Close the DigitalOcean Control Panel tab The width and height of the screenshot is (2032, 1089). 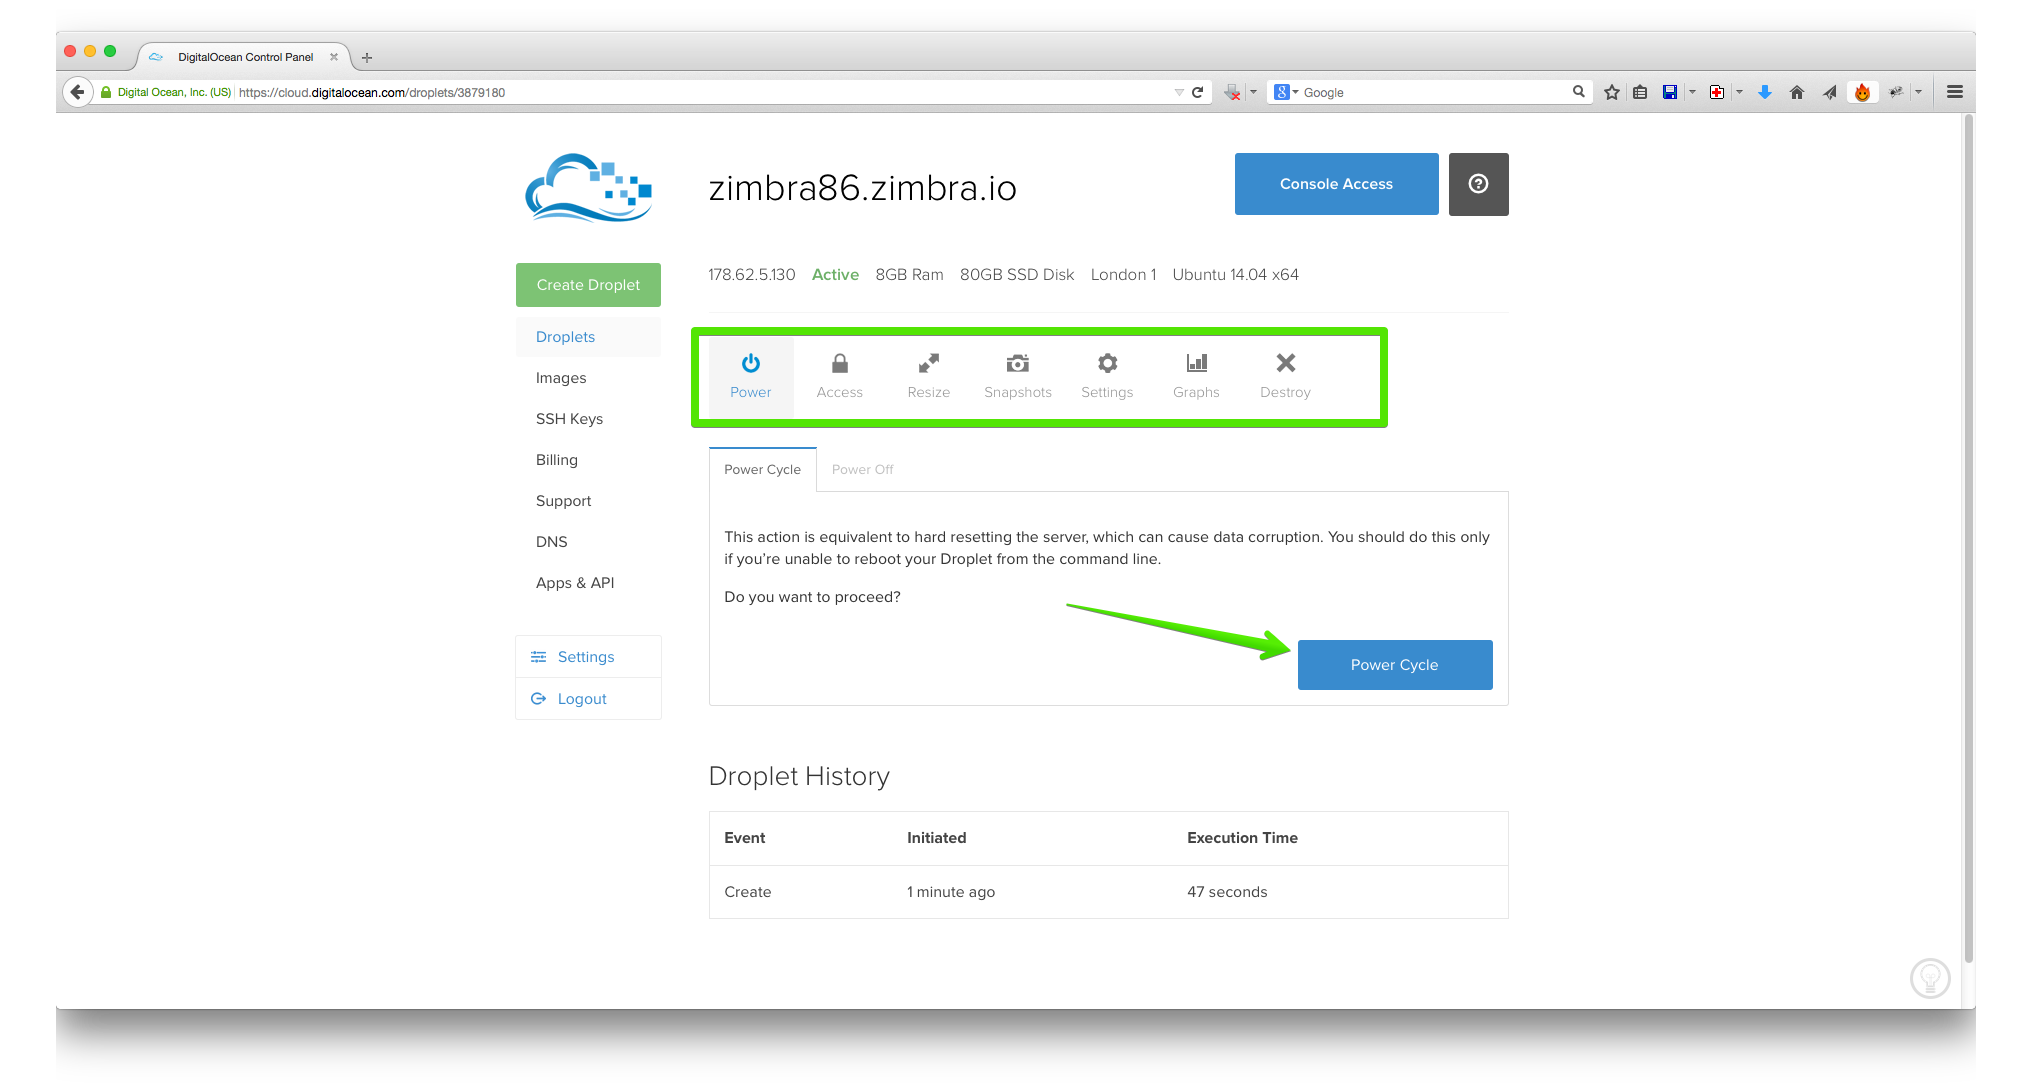pos(334,57)
